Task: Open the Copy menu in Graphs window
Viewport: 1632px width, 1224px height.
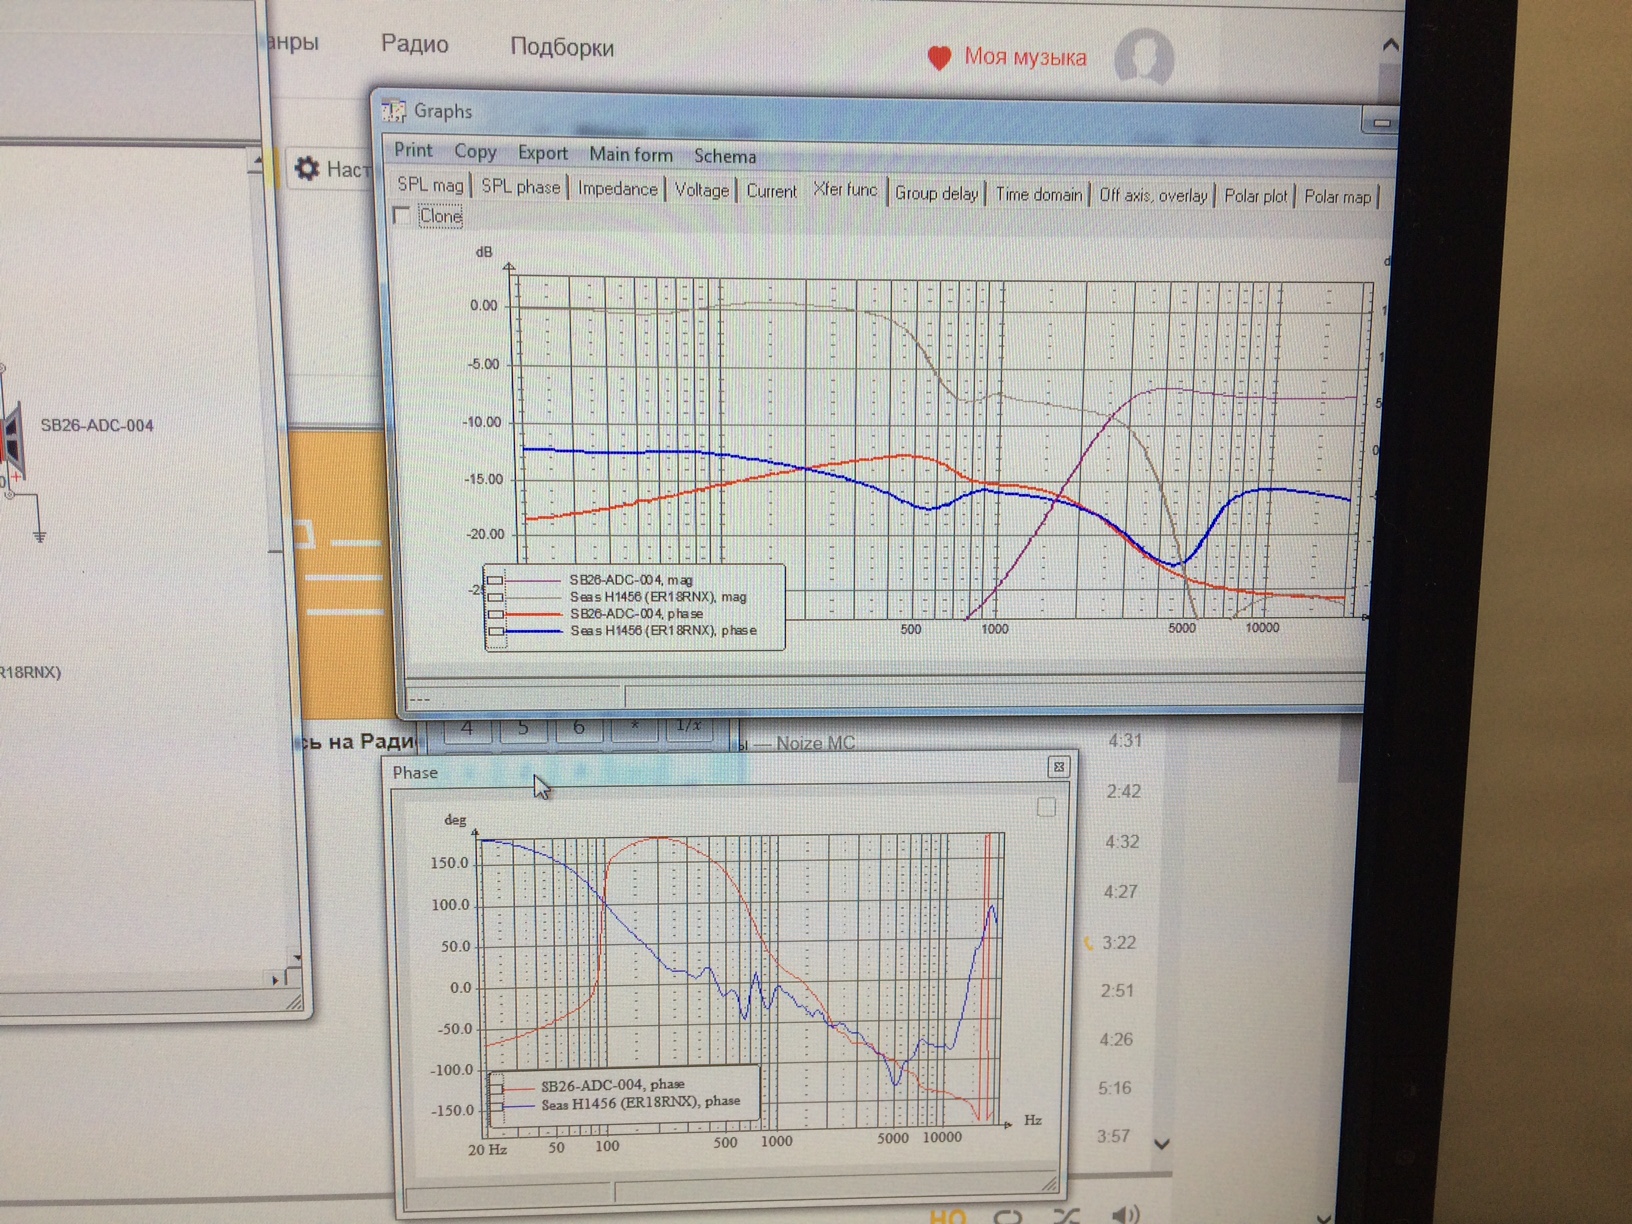Action: 475,151
